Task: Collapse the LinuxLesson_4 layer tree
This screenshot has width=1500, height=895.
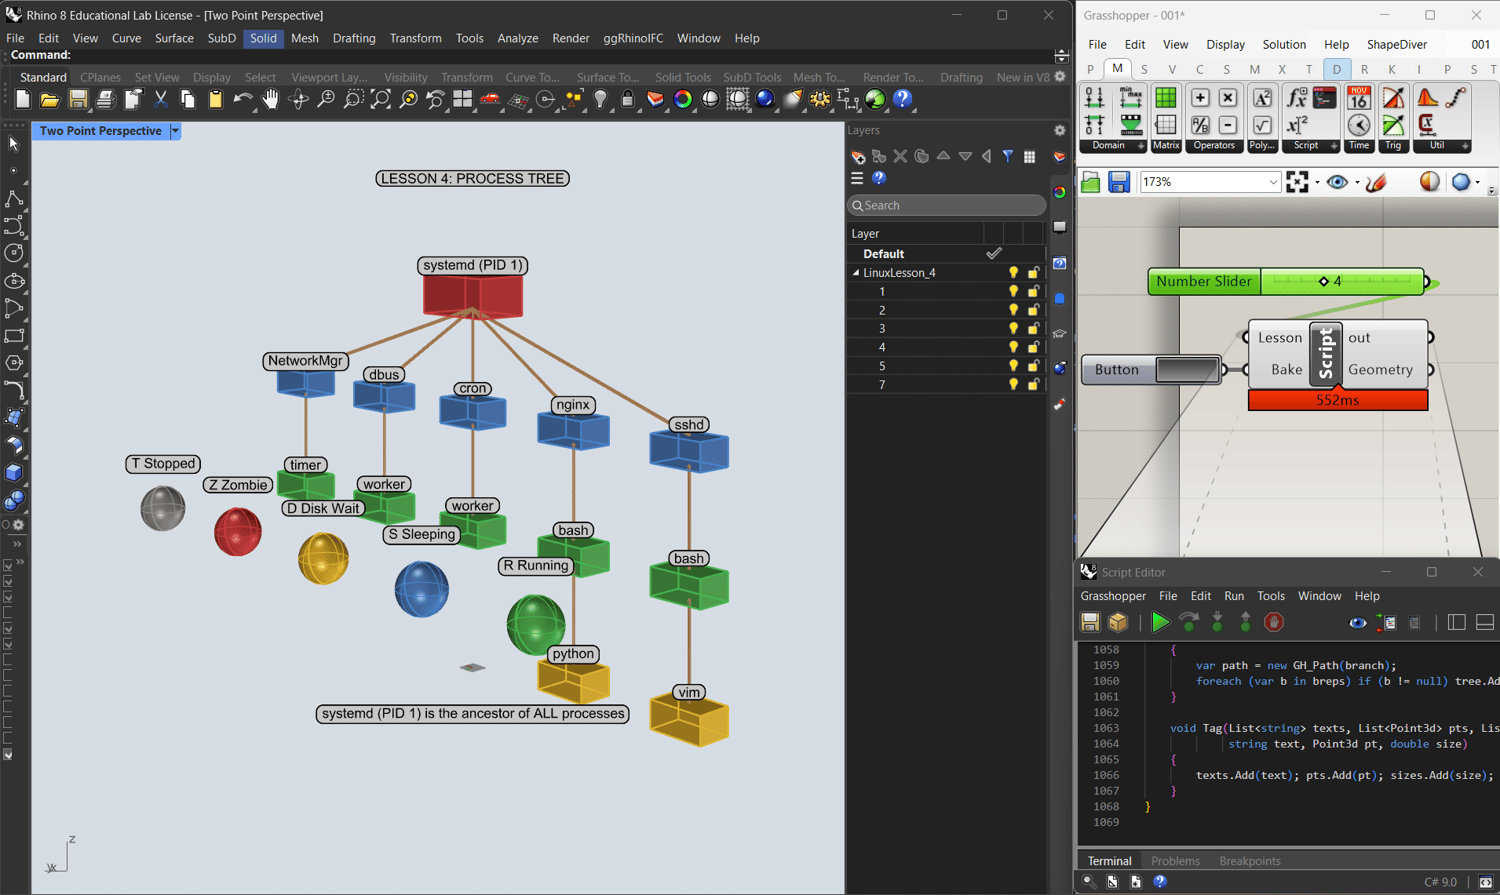Action: 856,273
